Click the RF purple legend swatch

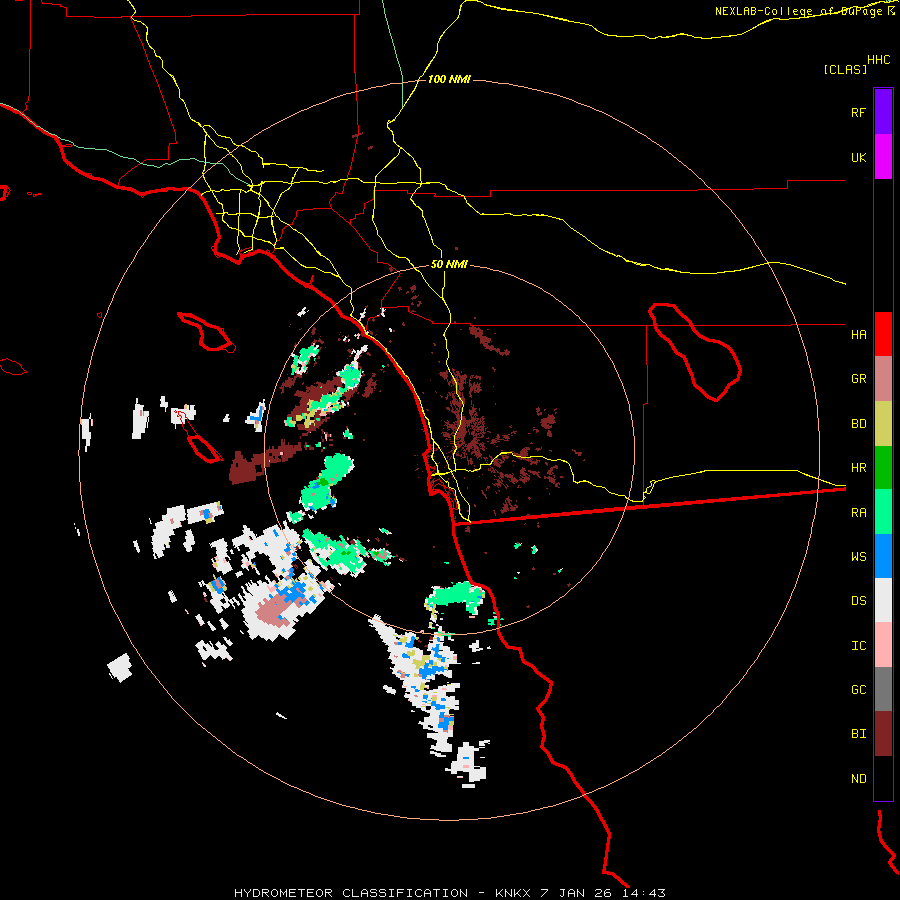883,112
